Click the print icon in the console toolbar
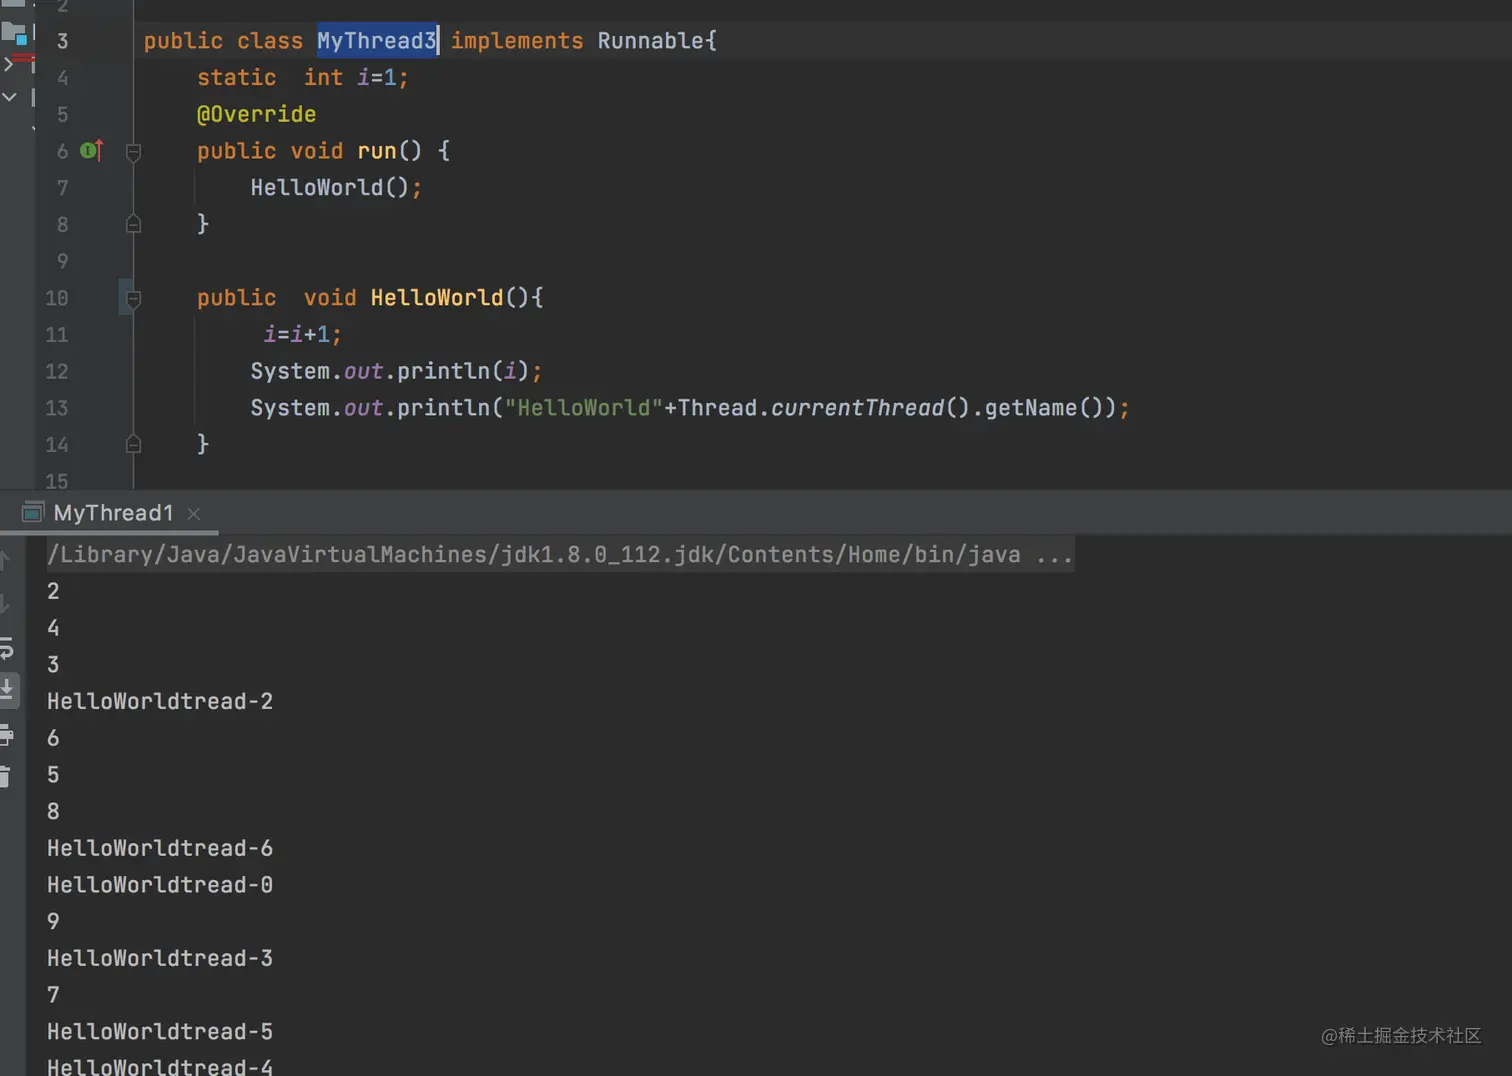The height and width of the screenshot is (1076, 1512). pos(6,735)
